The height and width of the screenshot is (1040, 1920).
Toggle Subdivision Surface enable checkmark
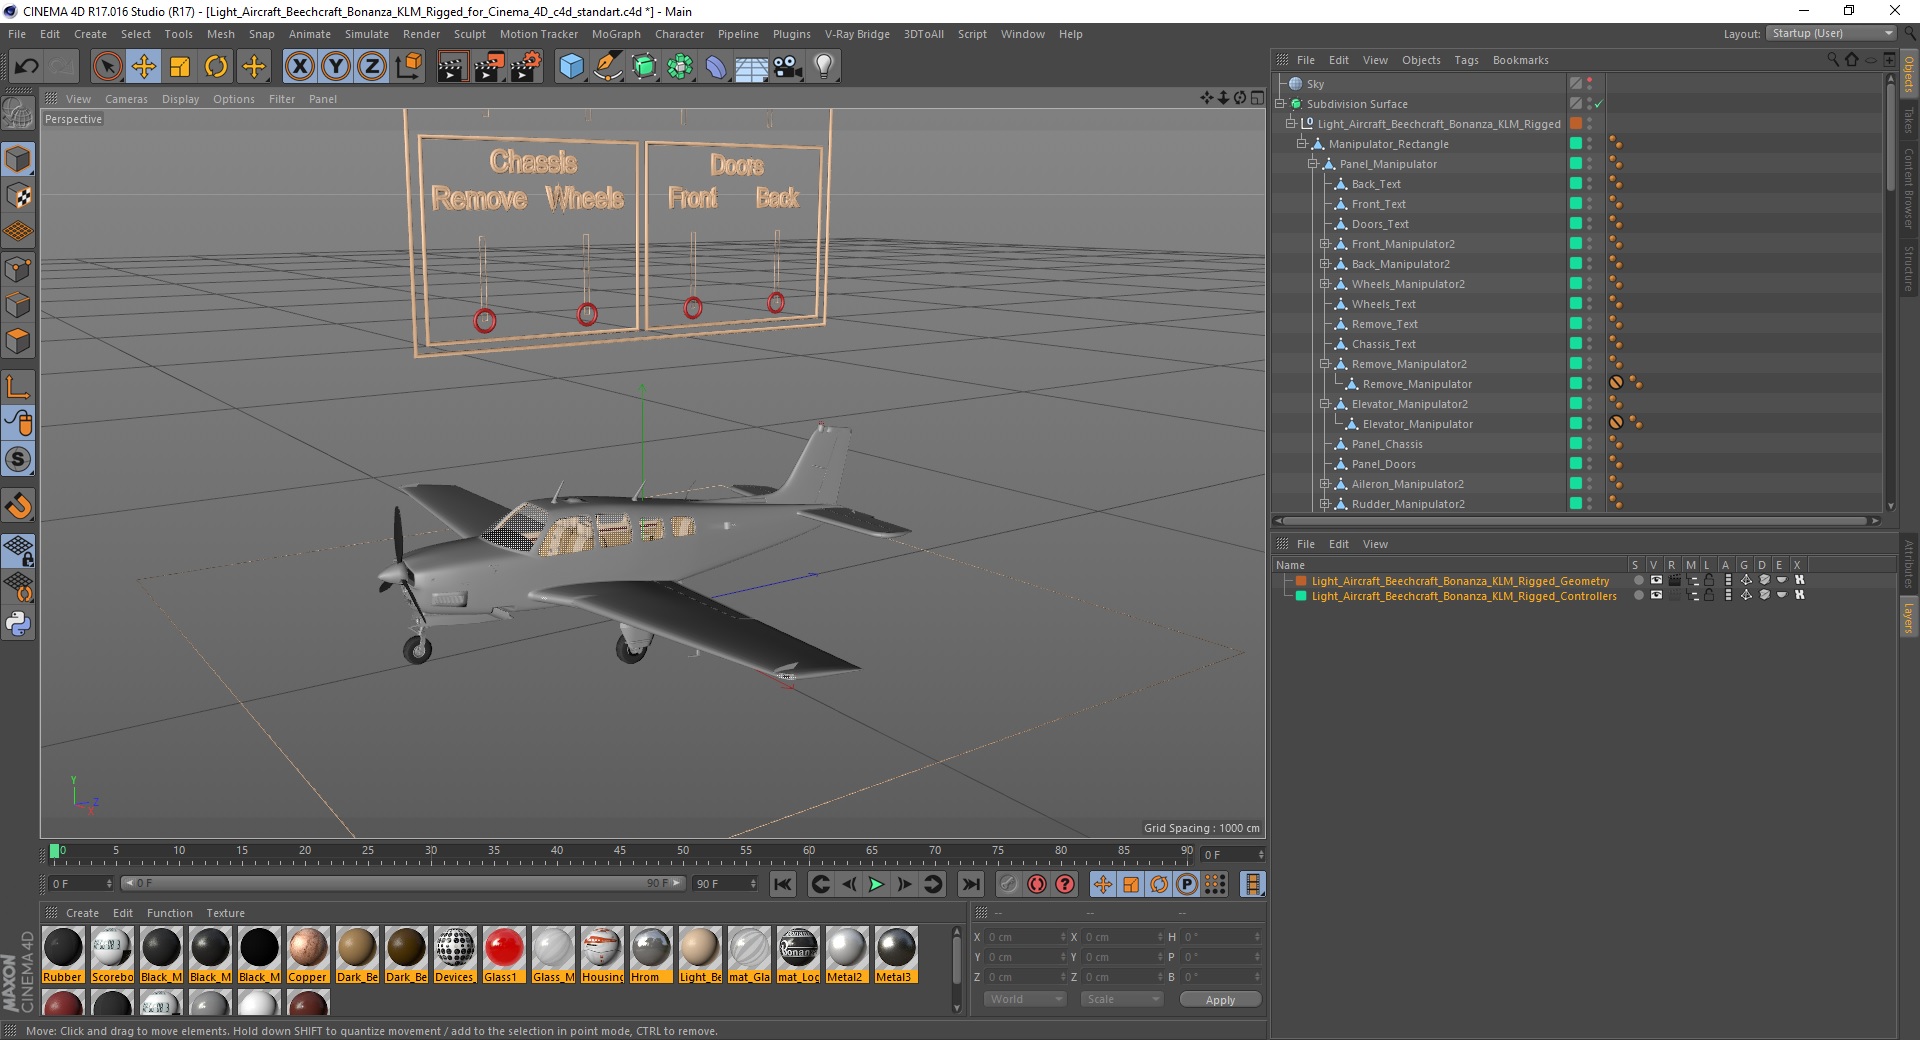click(1598, 104)
